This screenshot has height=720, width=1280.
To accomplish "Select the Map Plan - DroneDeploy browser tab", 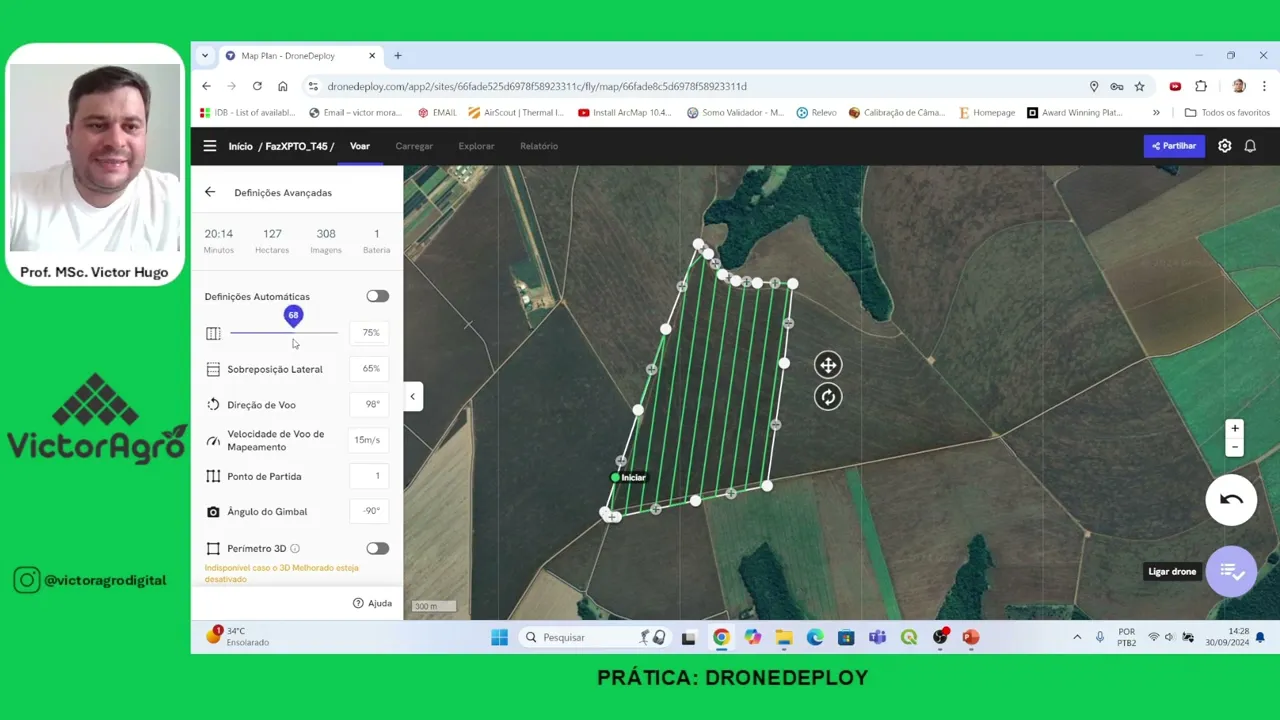I will 299,56.
